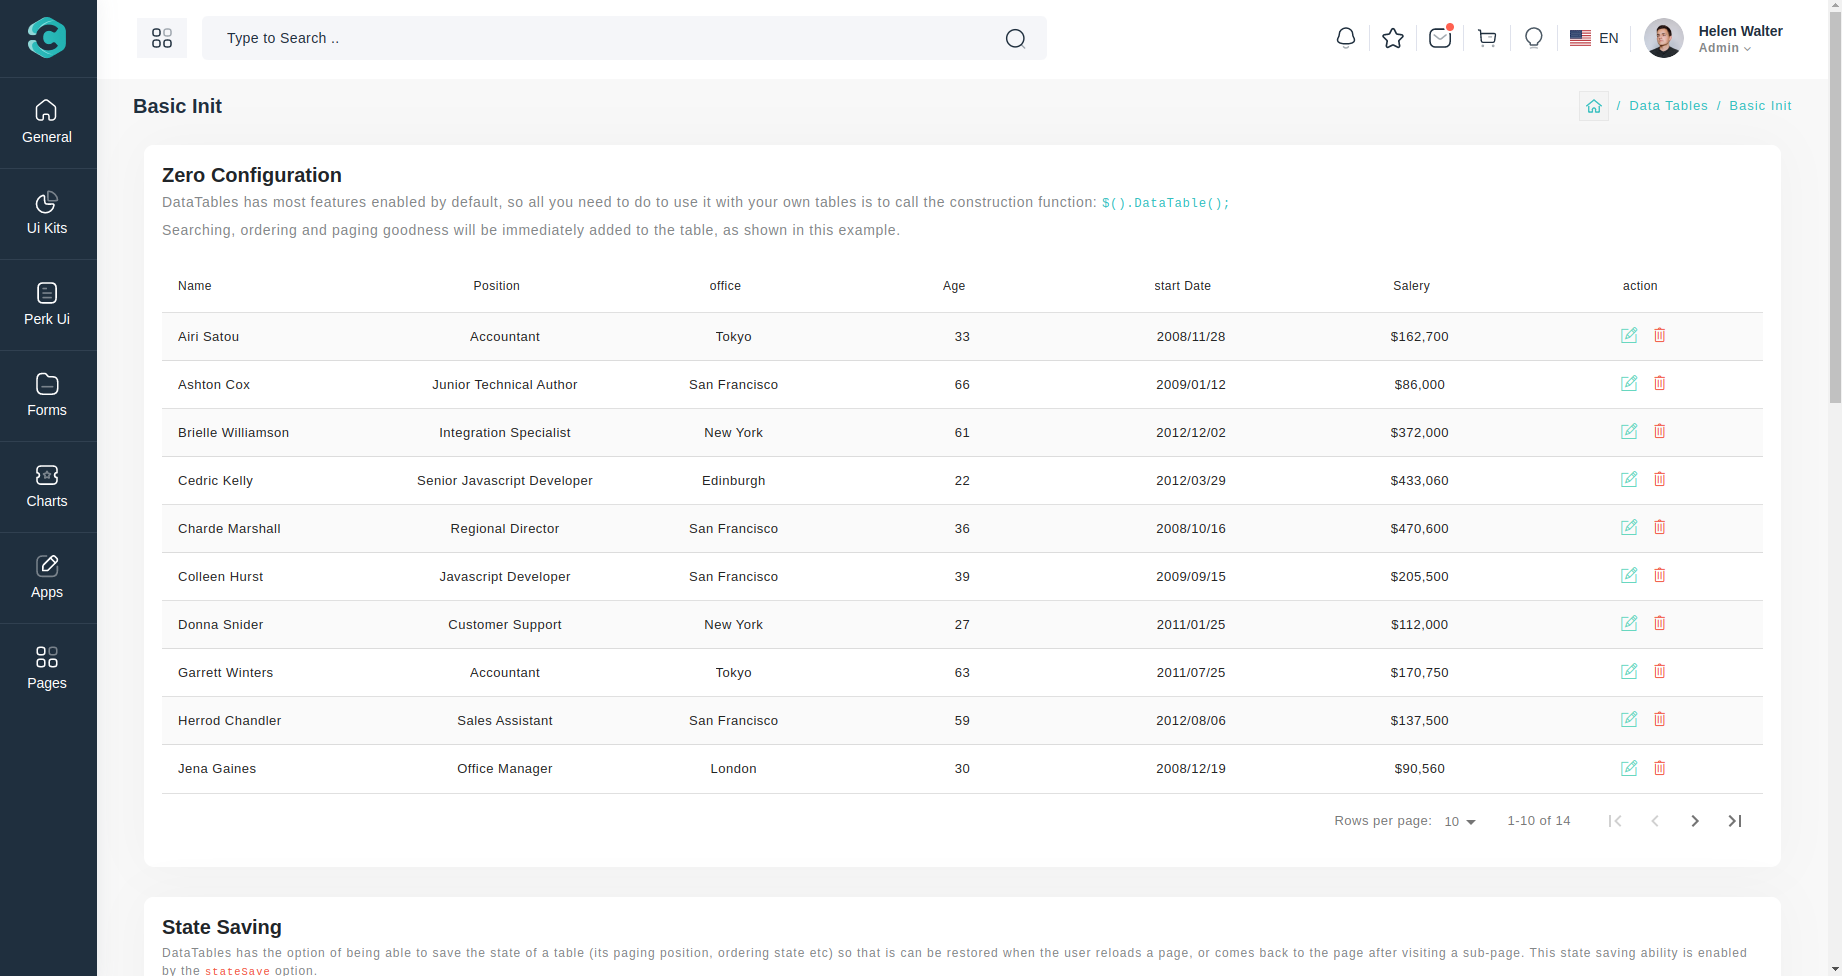1842x976 pixels.
Task: Delete Garrett Winters row
Action: (x=1660, y=671)
